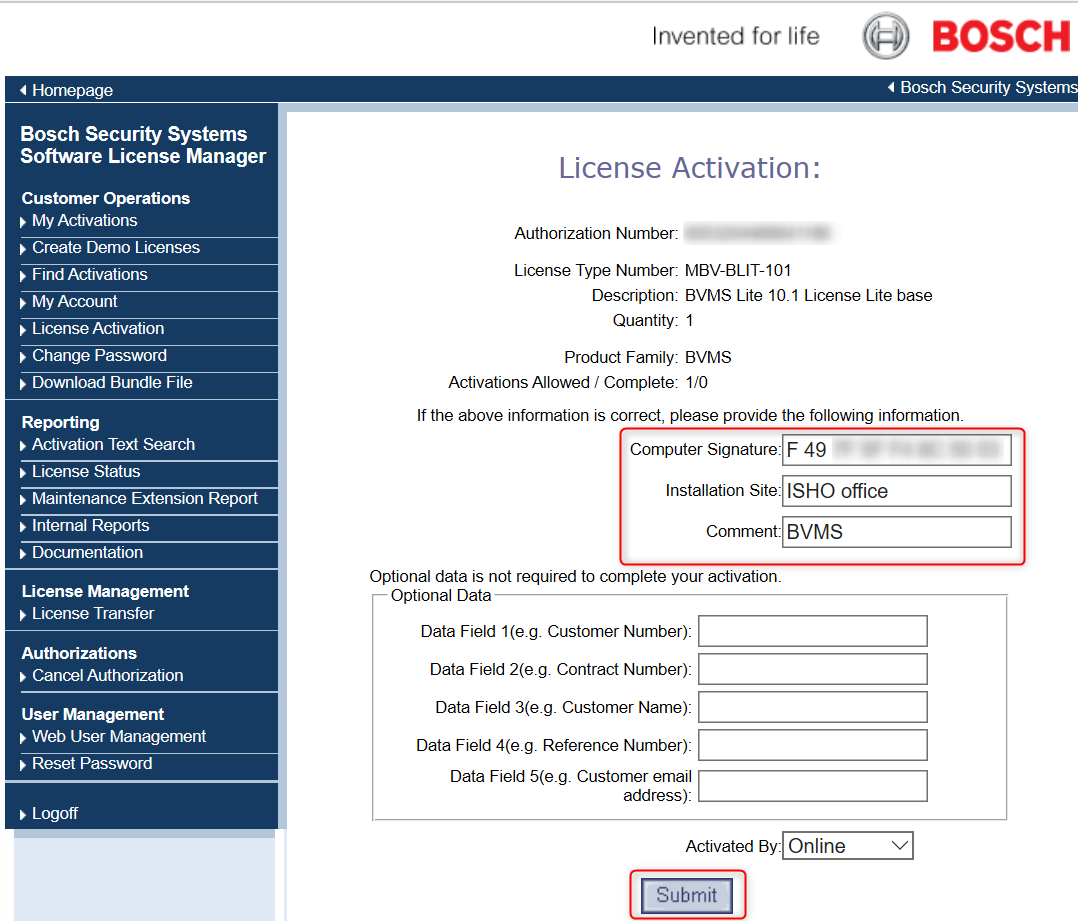
Task: Focus Data Field 1 Customer Number input
Action: click(812, 632)
